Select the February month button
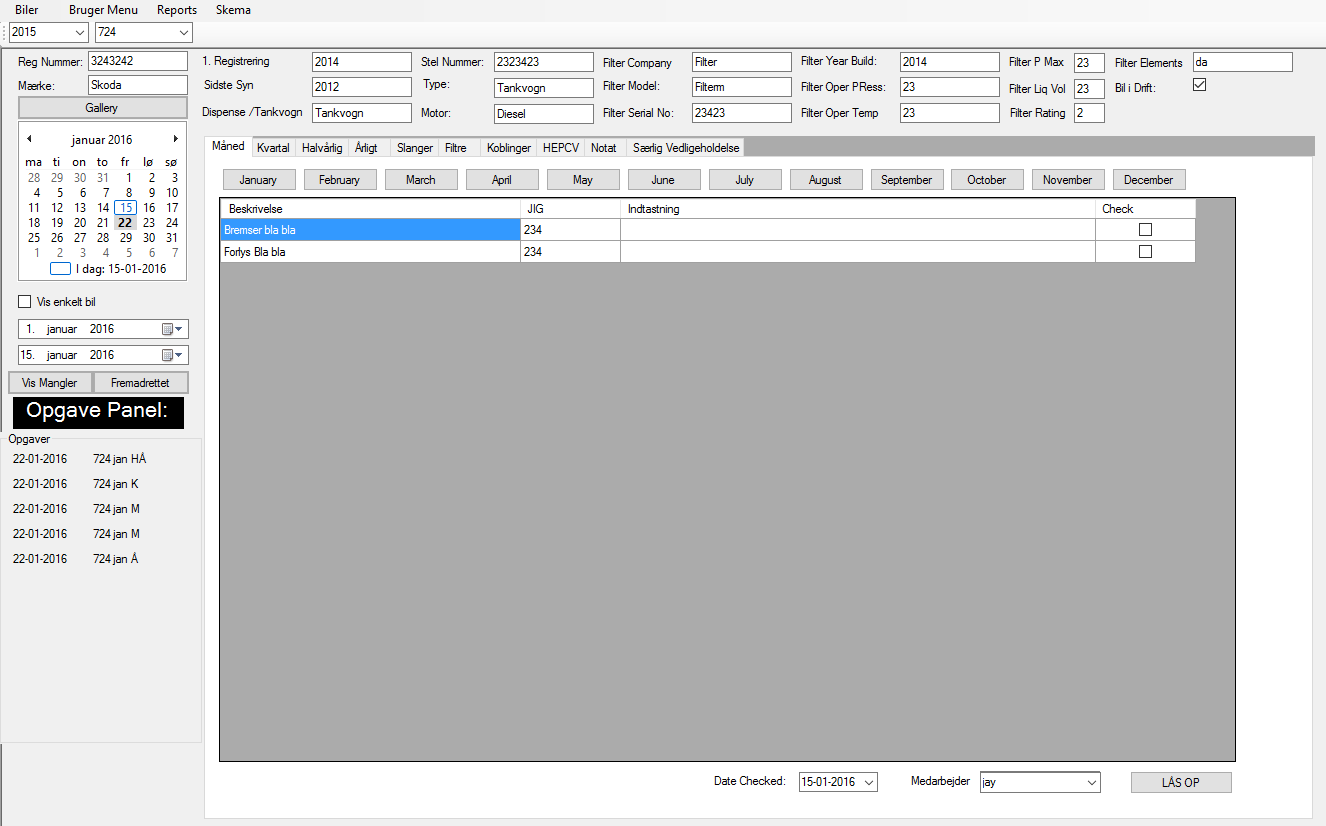Screen dimensions: 1326x826 click(340, 180)
